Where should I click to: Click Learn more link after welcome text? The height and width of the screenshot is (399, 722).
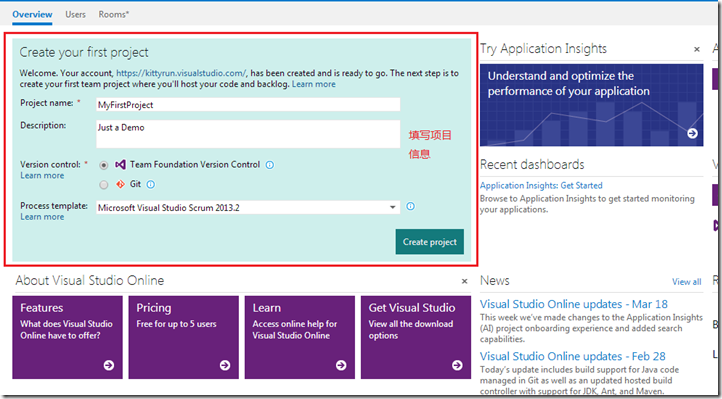click(314, 84)
